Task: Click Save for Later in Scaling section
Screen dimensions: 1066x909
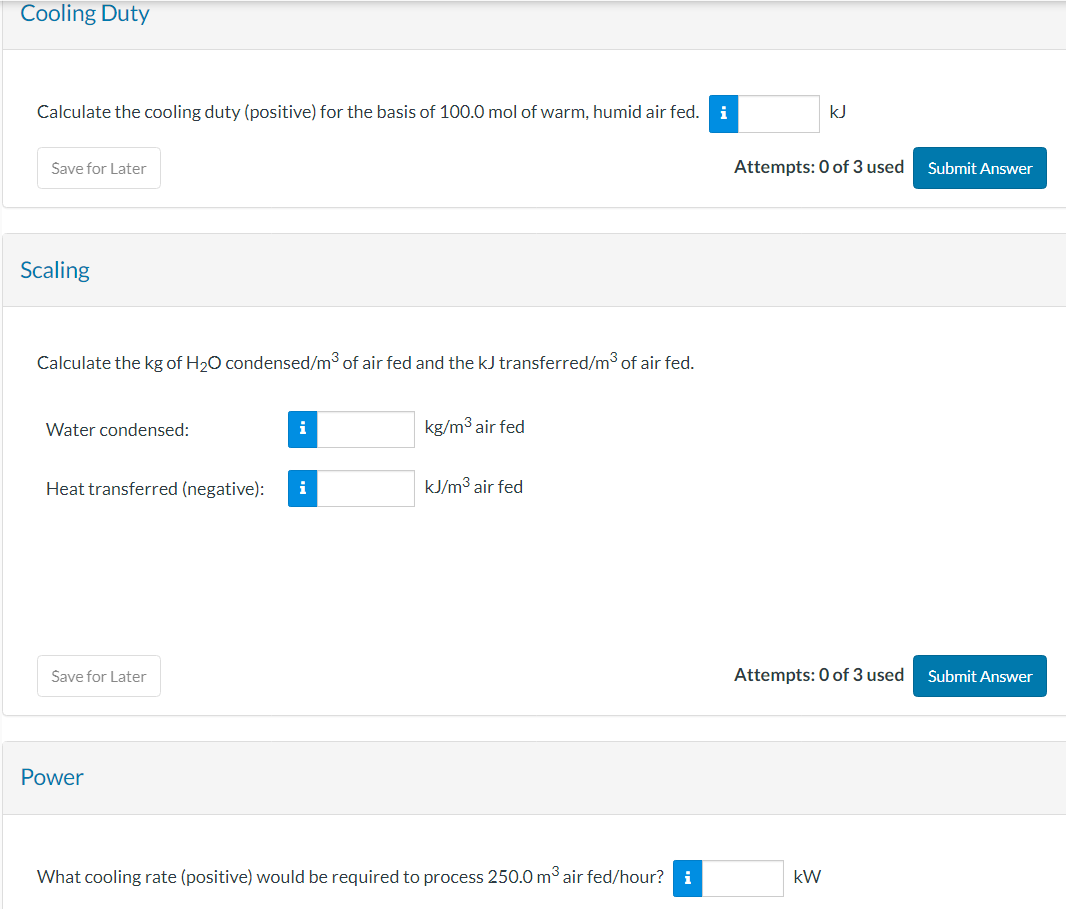Action: point(99,676)
